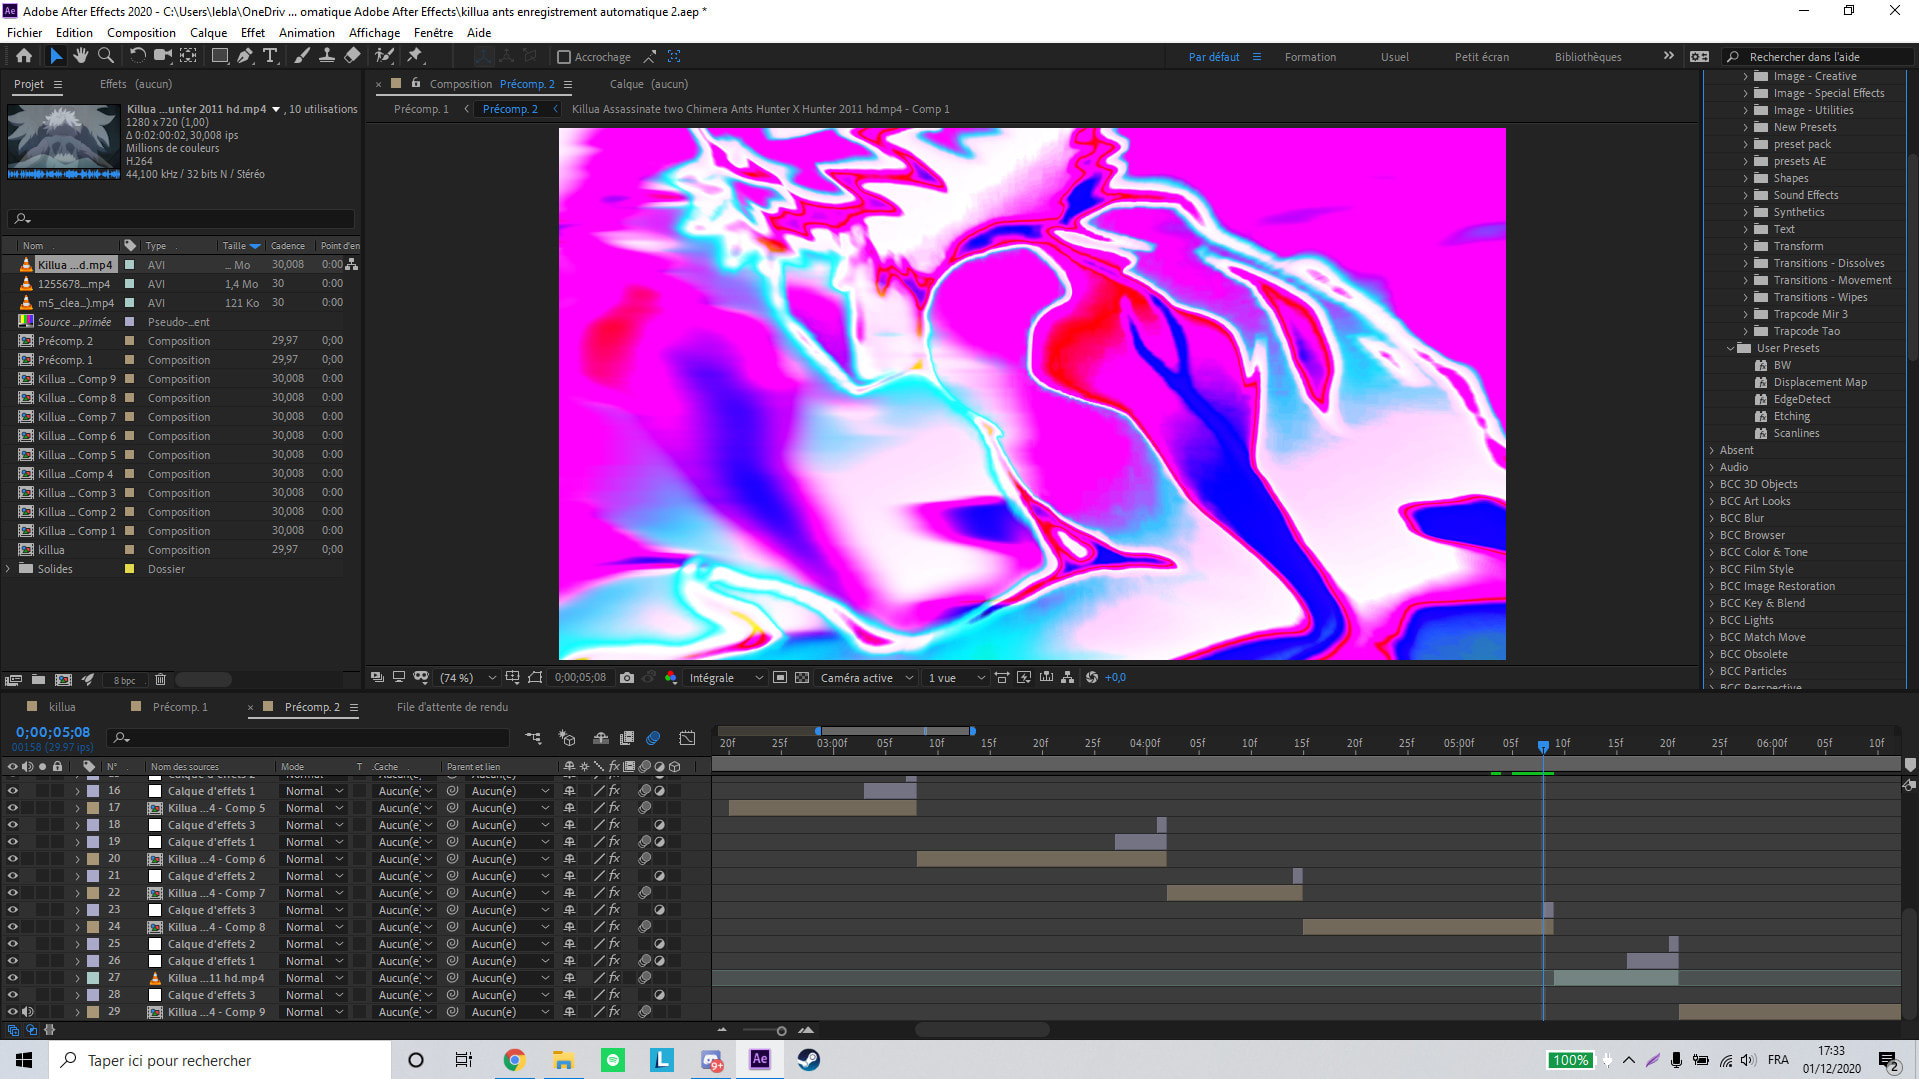Open the Intégrale resolution dropdown
This screenshot has height=1079, width=1919.
726,678
